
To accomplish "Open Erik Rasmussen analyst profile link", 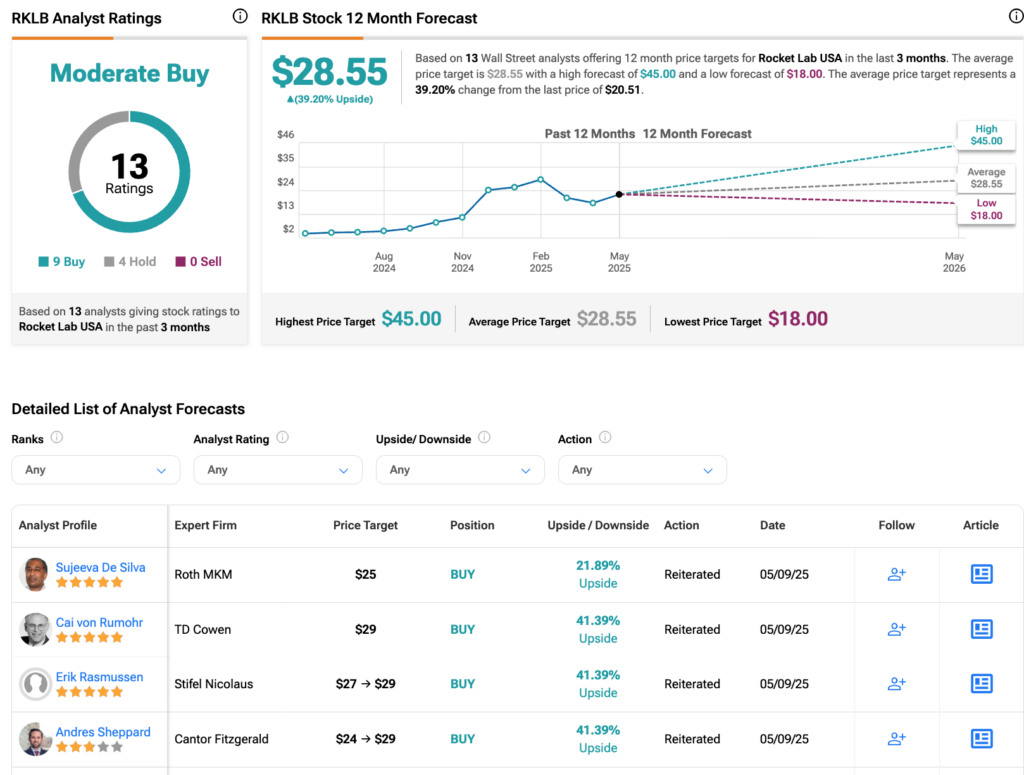I will point(99,677).
